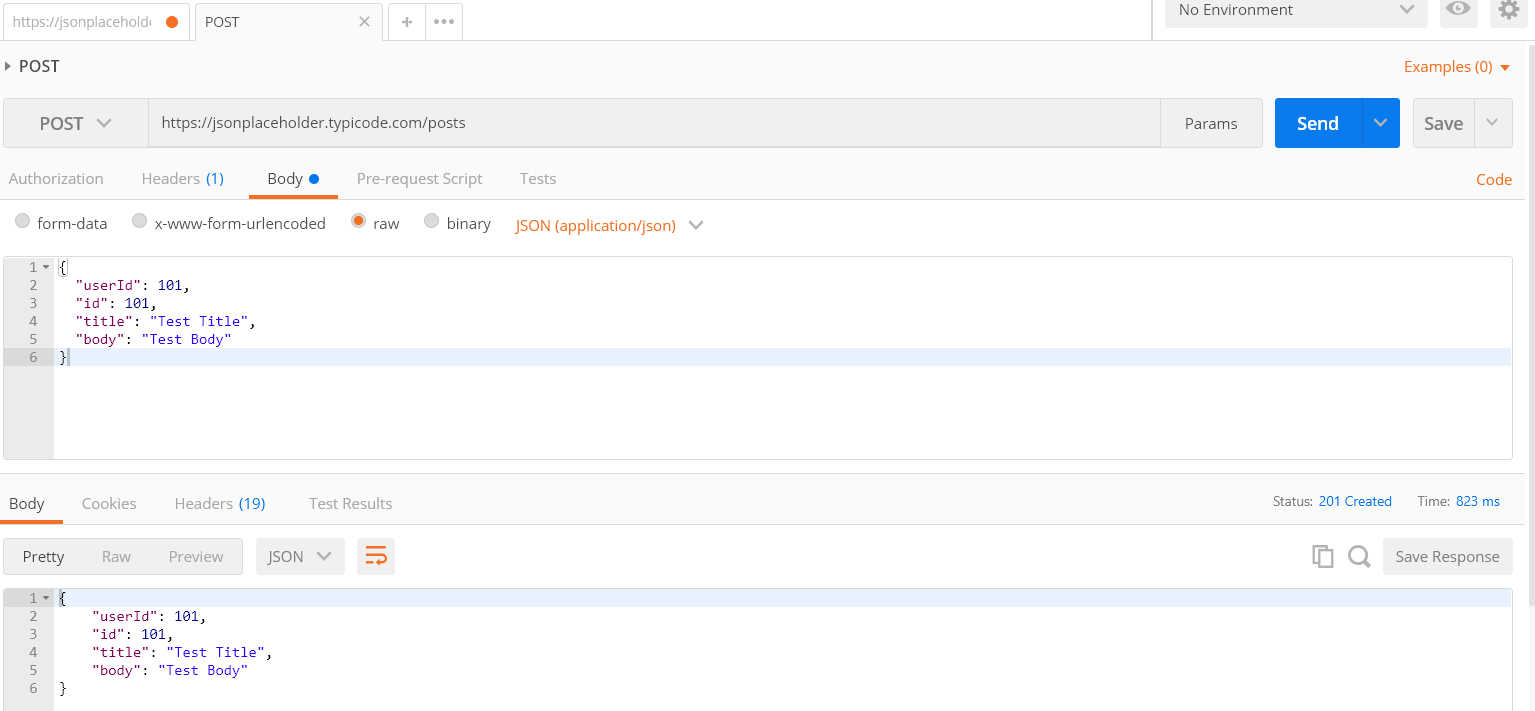The height and width of the screenshot is (711, 1535).
Task: Select the x-www-form-urlencoded body type
Action: click(x=139, y=222)
